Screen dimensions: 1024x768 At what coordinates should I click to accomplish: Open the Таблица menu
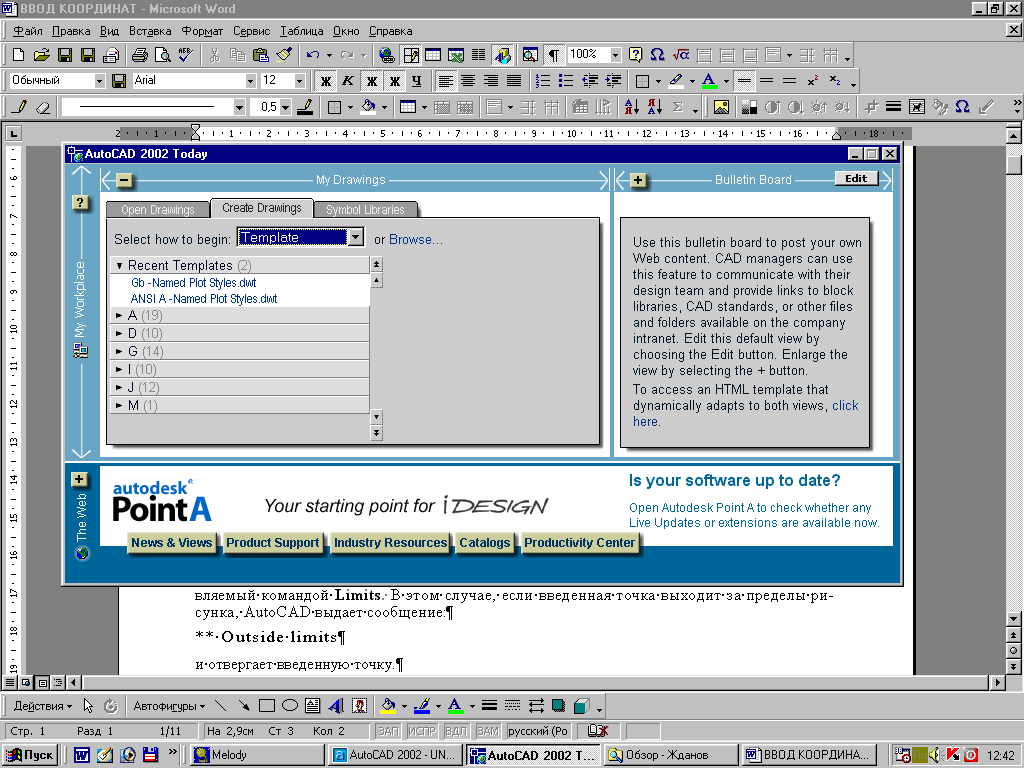point(302,31)
